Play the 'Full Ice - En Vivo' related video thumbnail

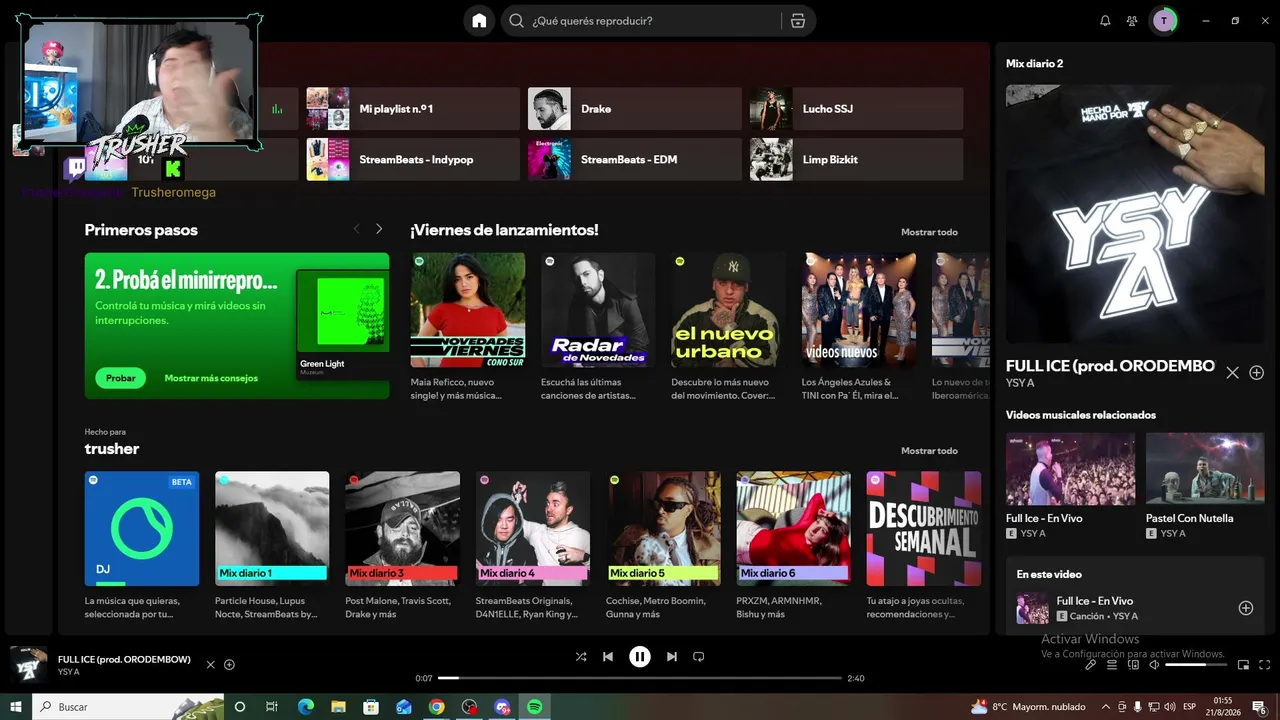point(1070,469)
